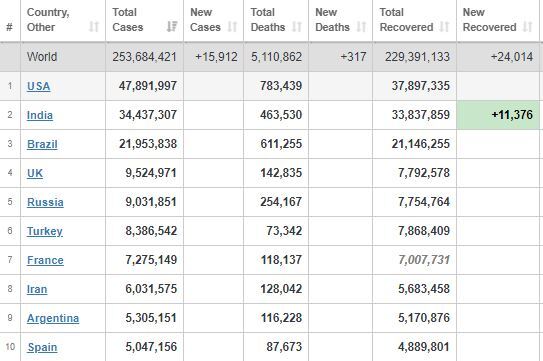543x361 pixels.
Task: Select Brazil total cases 21,953,838
Action: point(148,144)
